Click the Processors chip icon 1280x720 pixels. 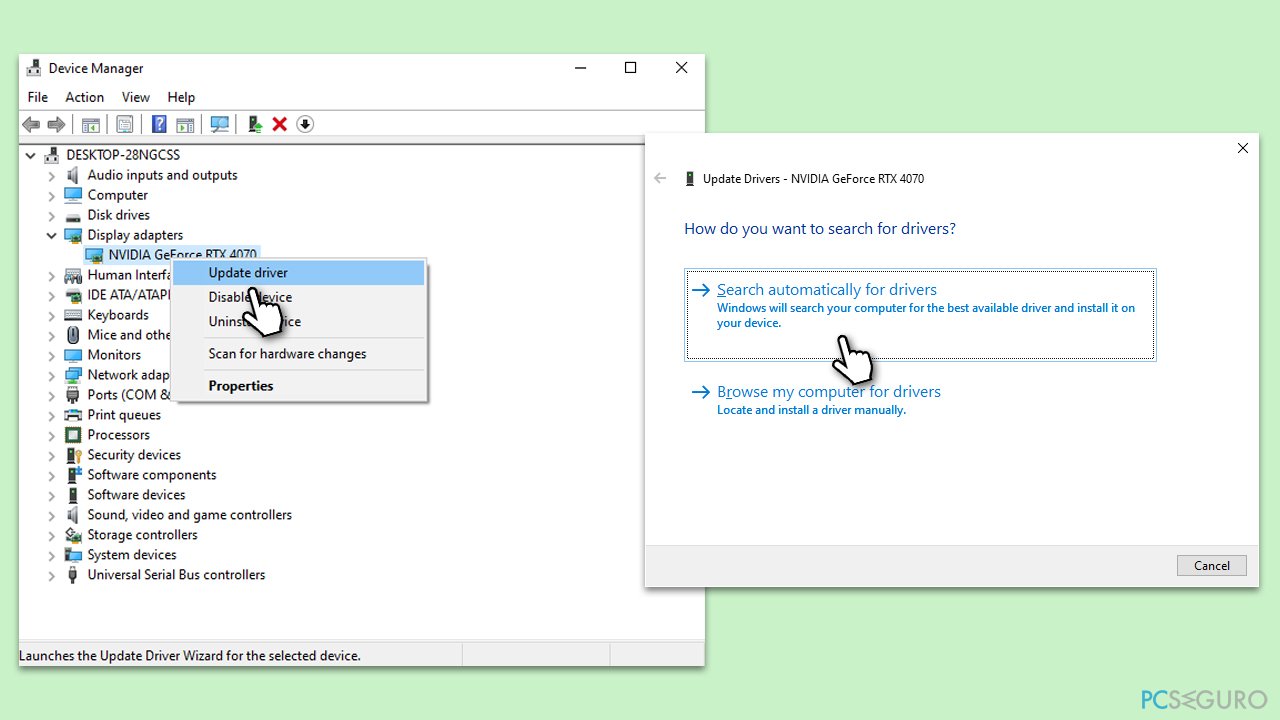[x=73, y=435]
